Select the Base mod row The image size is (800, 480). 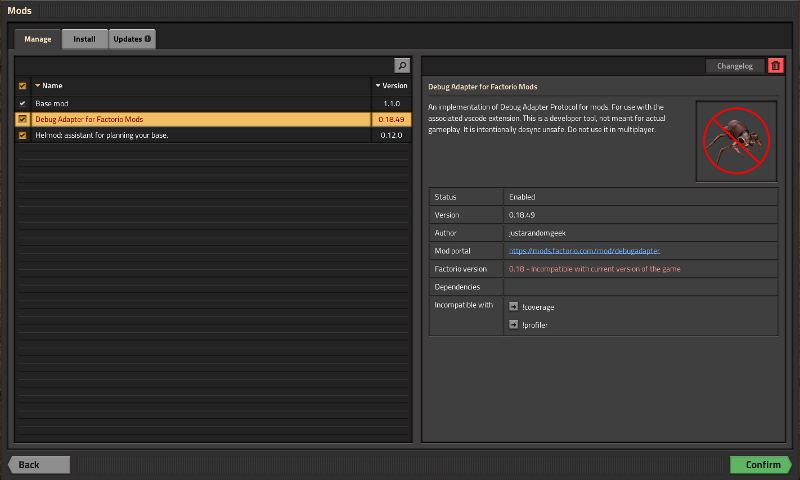tap(200, 103)
